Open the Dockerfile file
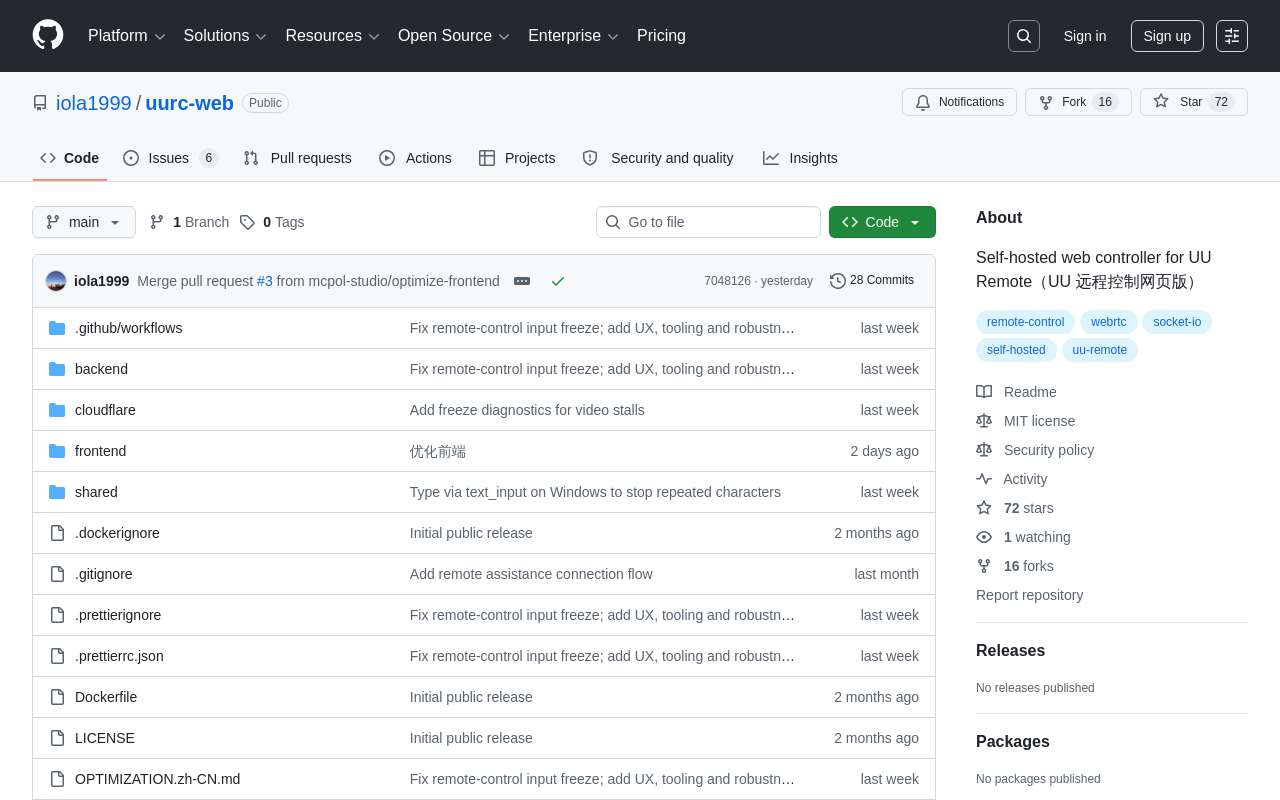Image resolution: width=1280 pixels, height=800 pixels. click(106, 697)
